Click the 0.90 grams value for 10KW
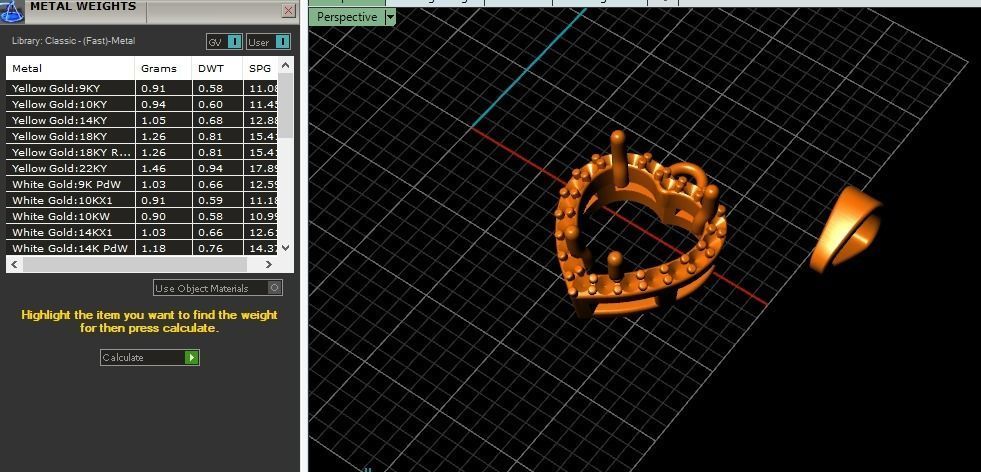 [x=153, y=217]
